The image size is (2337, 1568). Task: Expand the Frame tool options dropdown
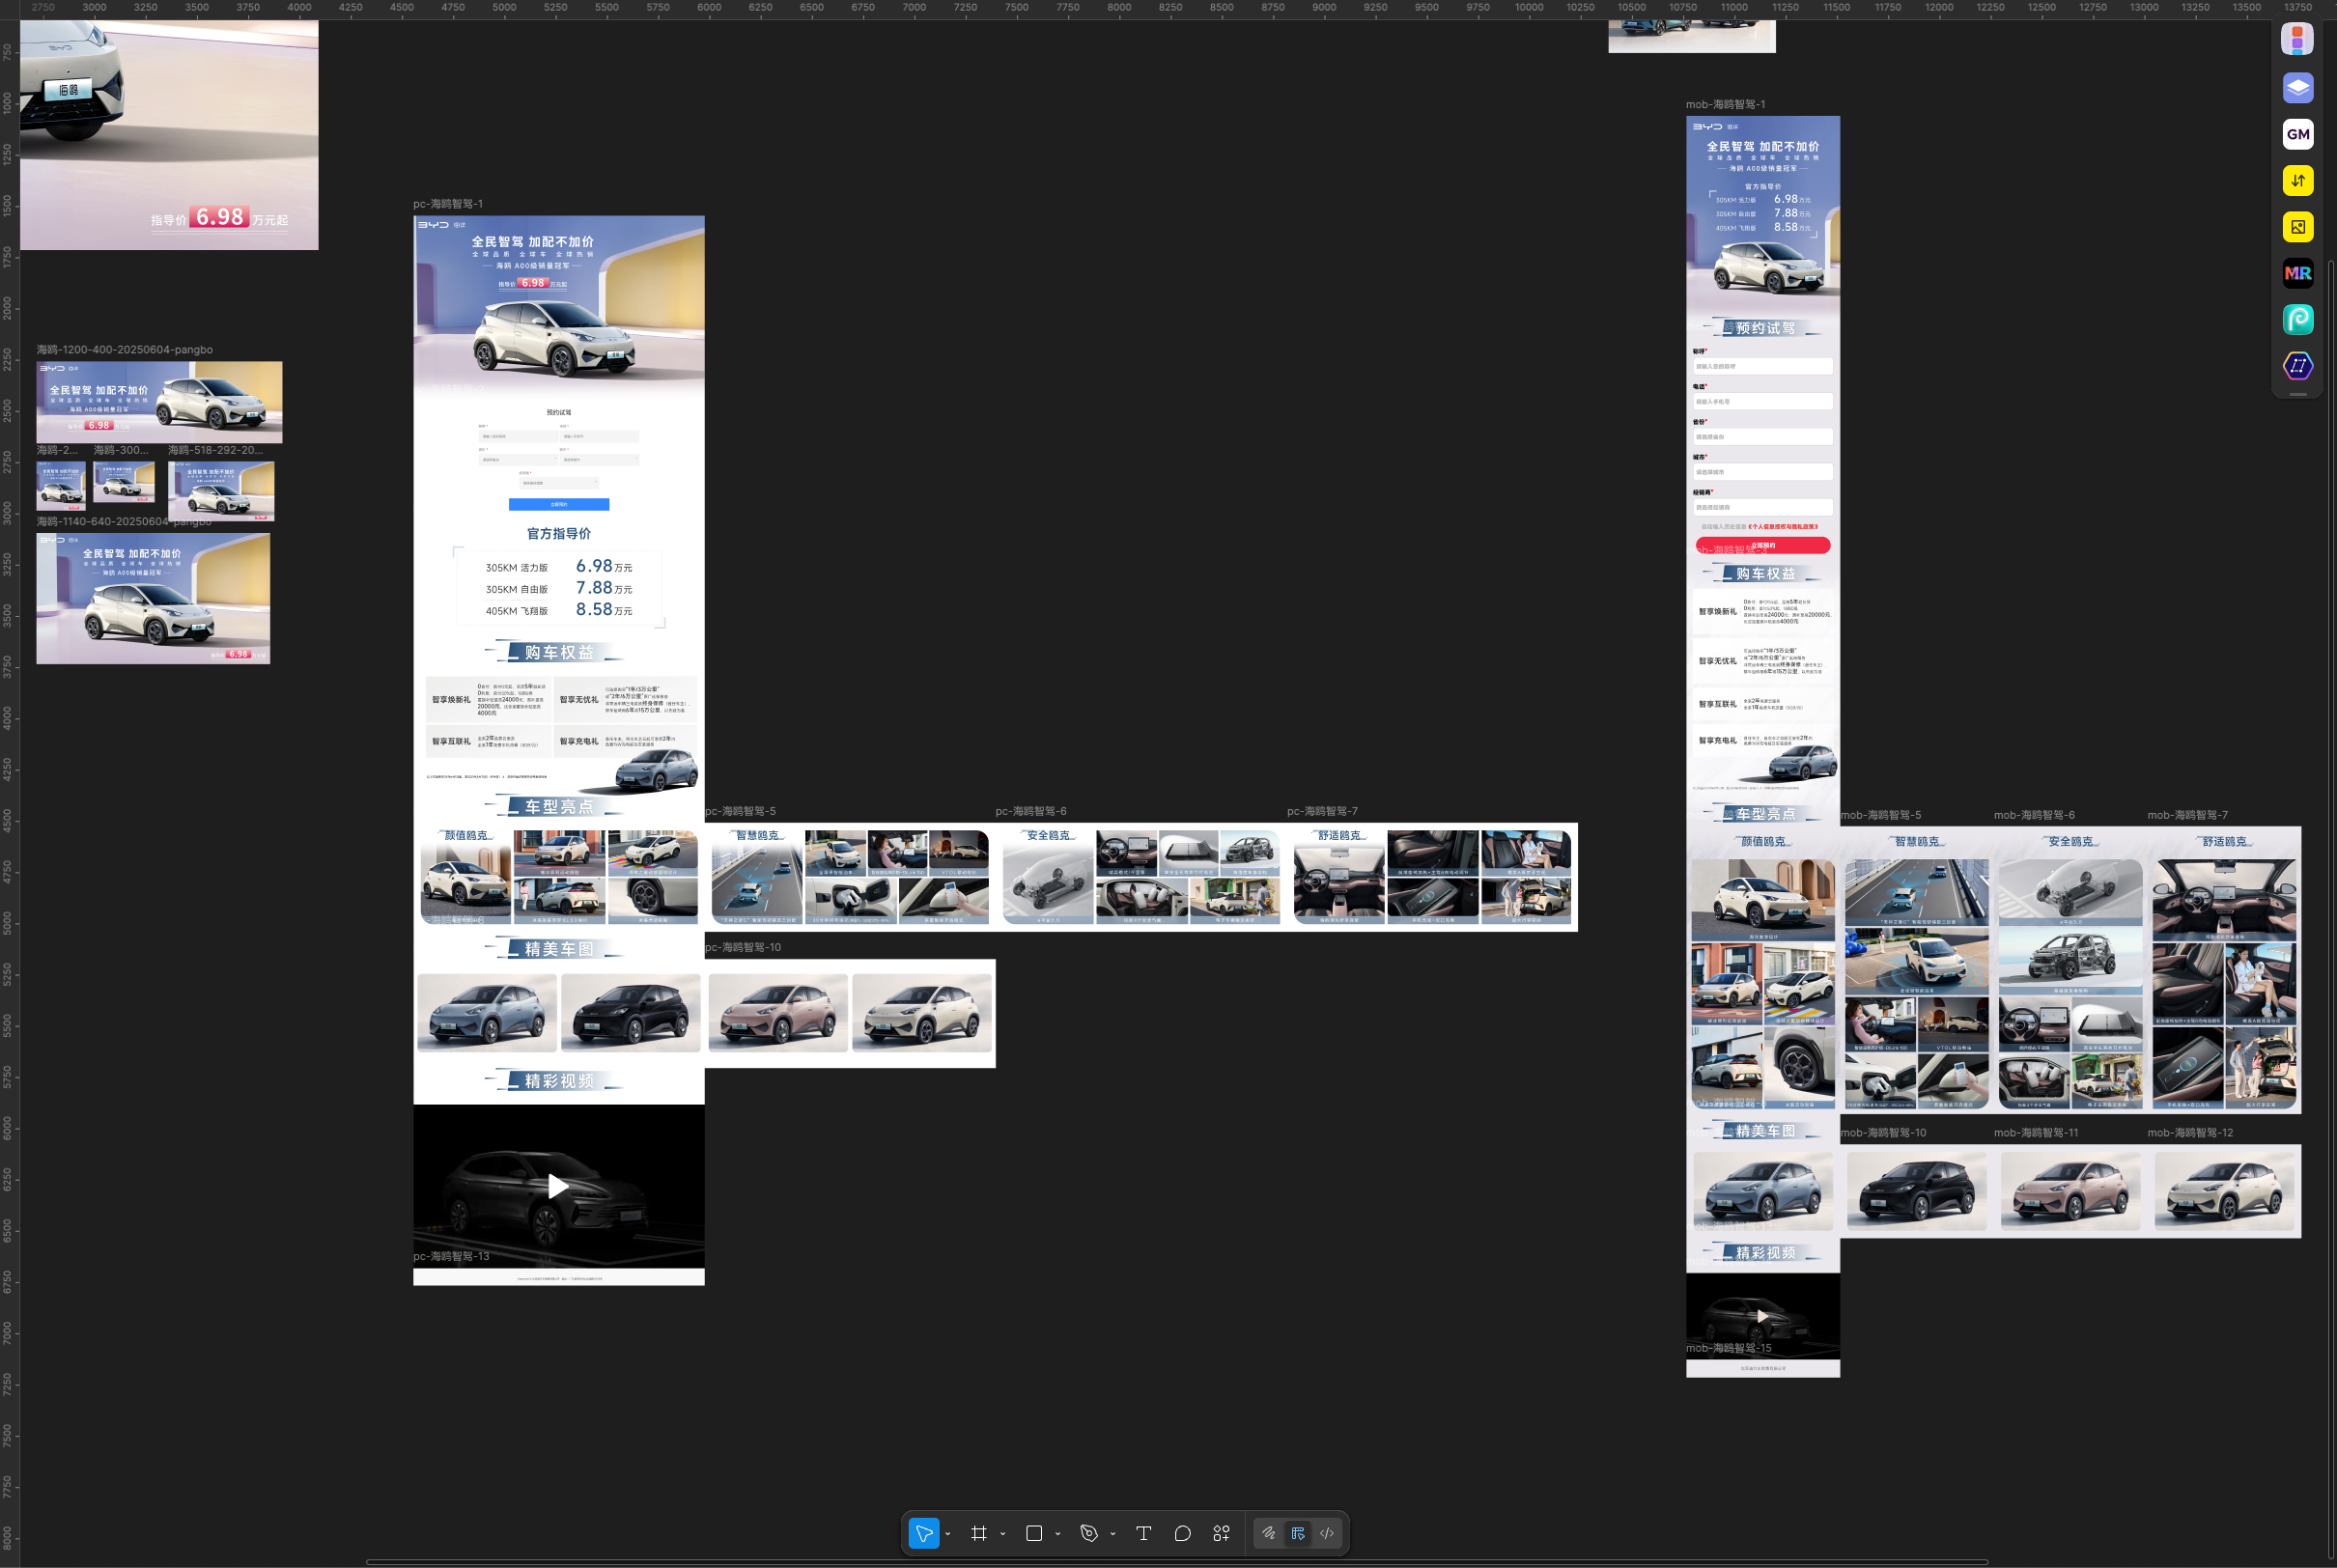(1002, 1534)
